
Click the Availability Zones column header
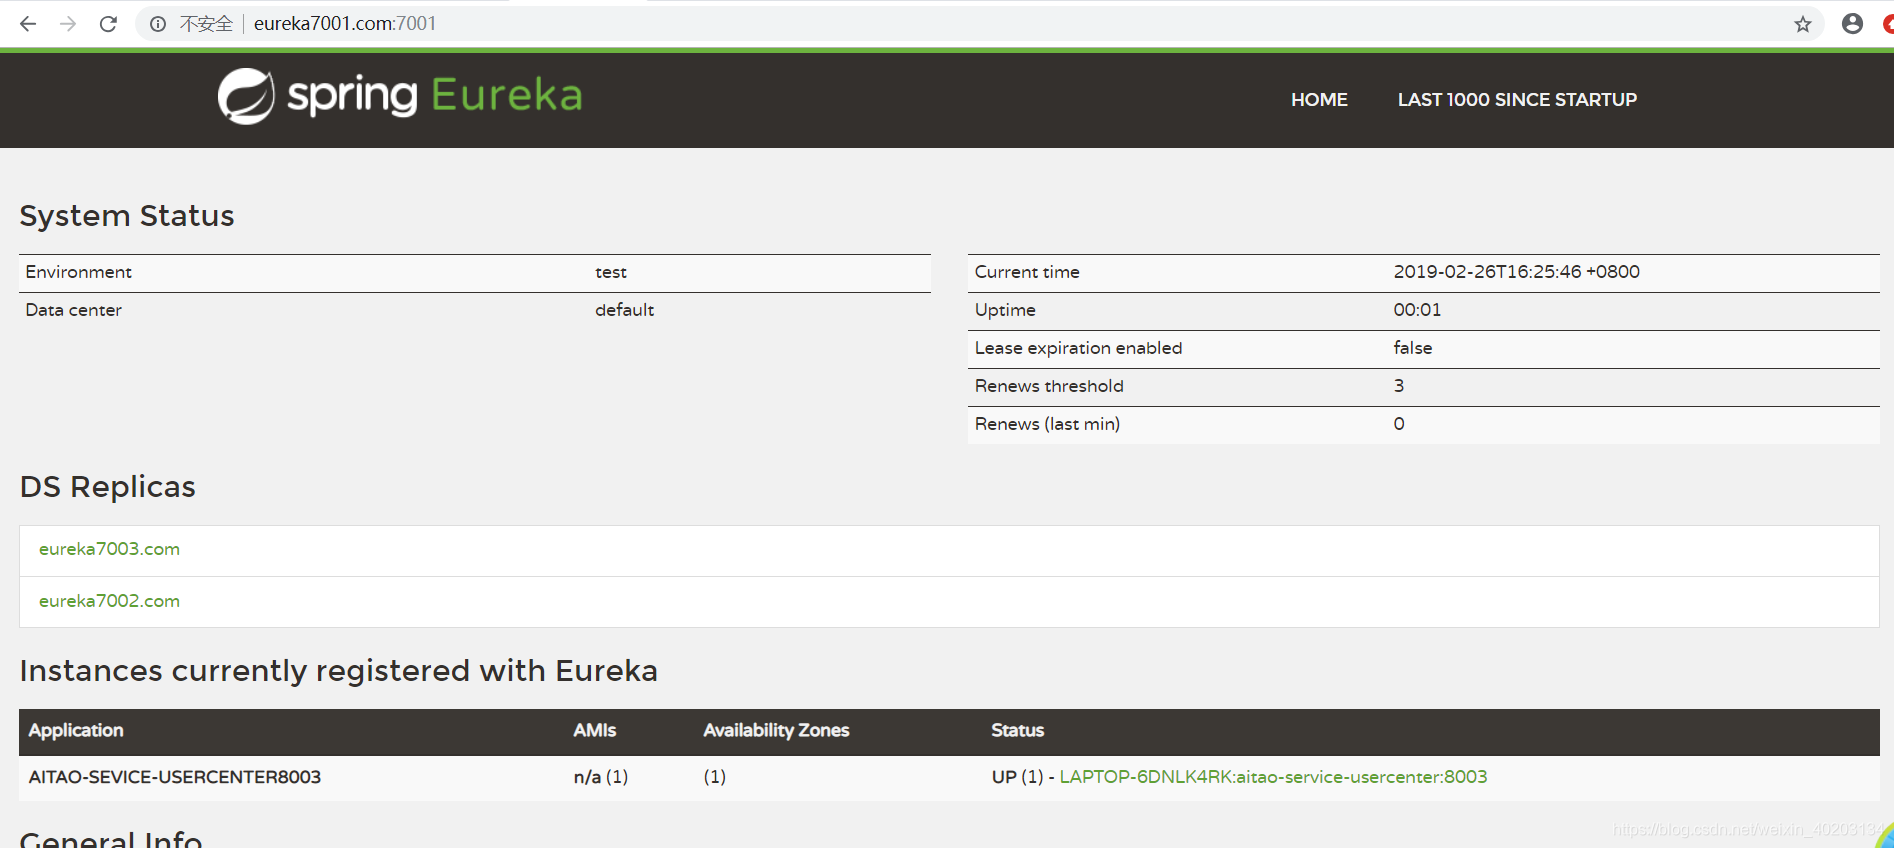point(776,731)
